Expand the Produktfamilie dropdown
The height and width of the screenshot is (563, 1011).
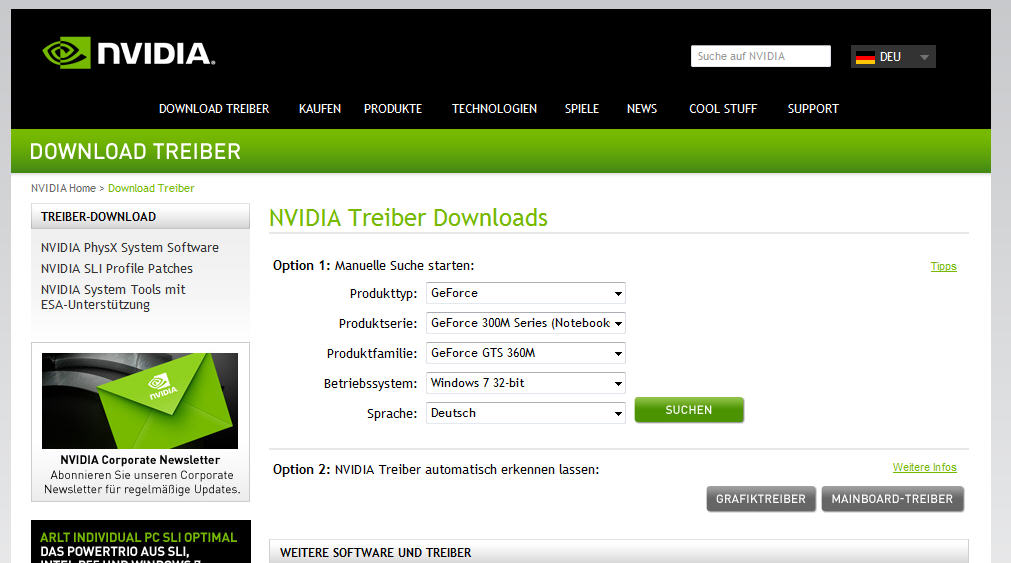point(525,353)
